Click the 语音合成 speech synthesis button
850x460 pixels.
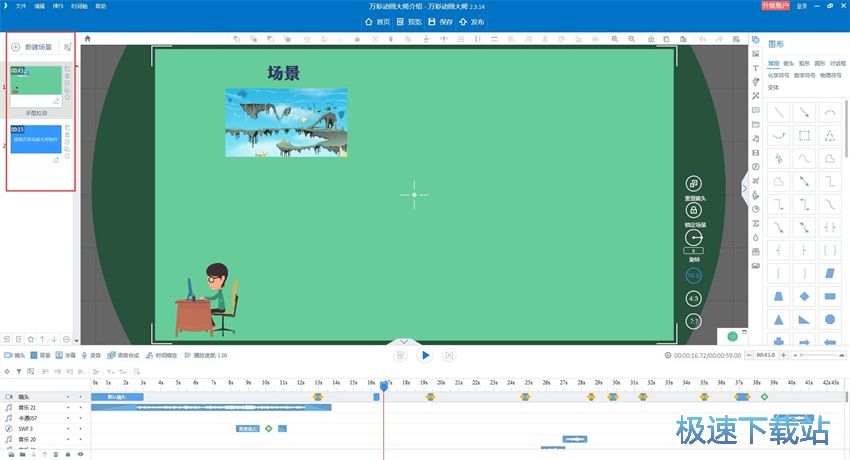(124, 355)
